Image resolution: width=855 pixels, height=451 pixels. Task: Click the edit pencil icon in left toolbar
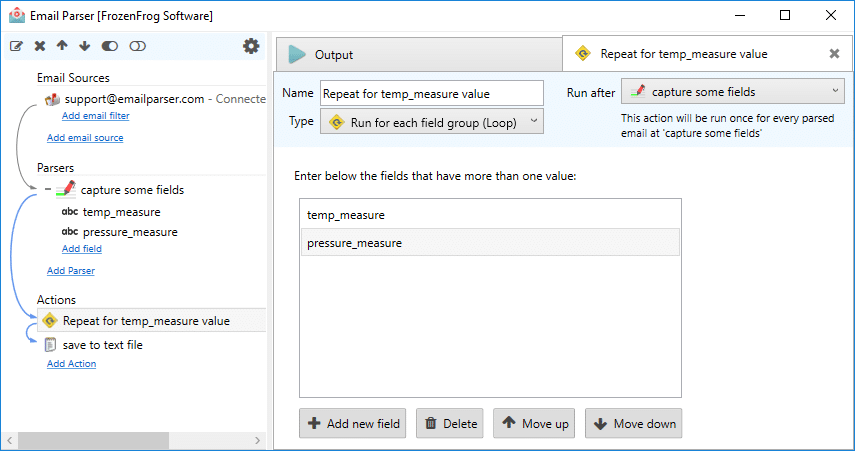click(x=16, y=46)
